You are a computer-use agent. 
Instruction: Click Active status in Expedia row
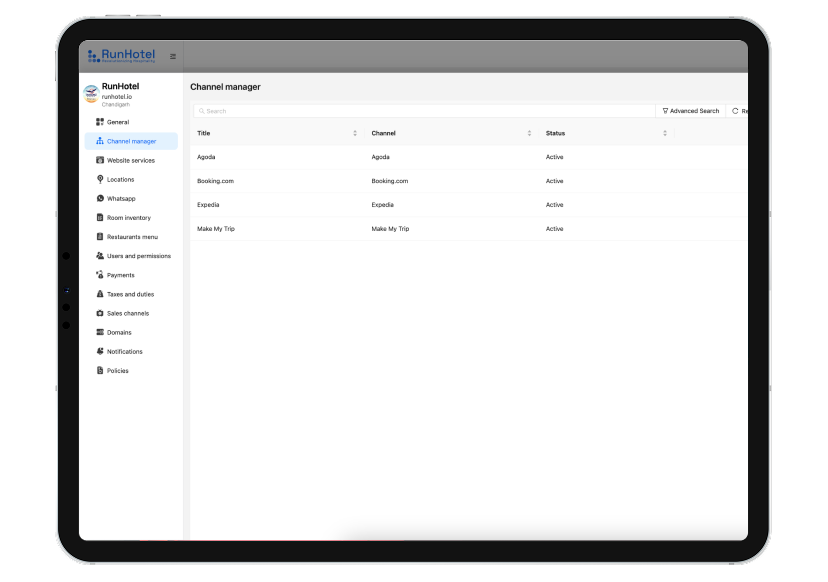tap(554, 204)
